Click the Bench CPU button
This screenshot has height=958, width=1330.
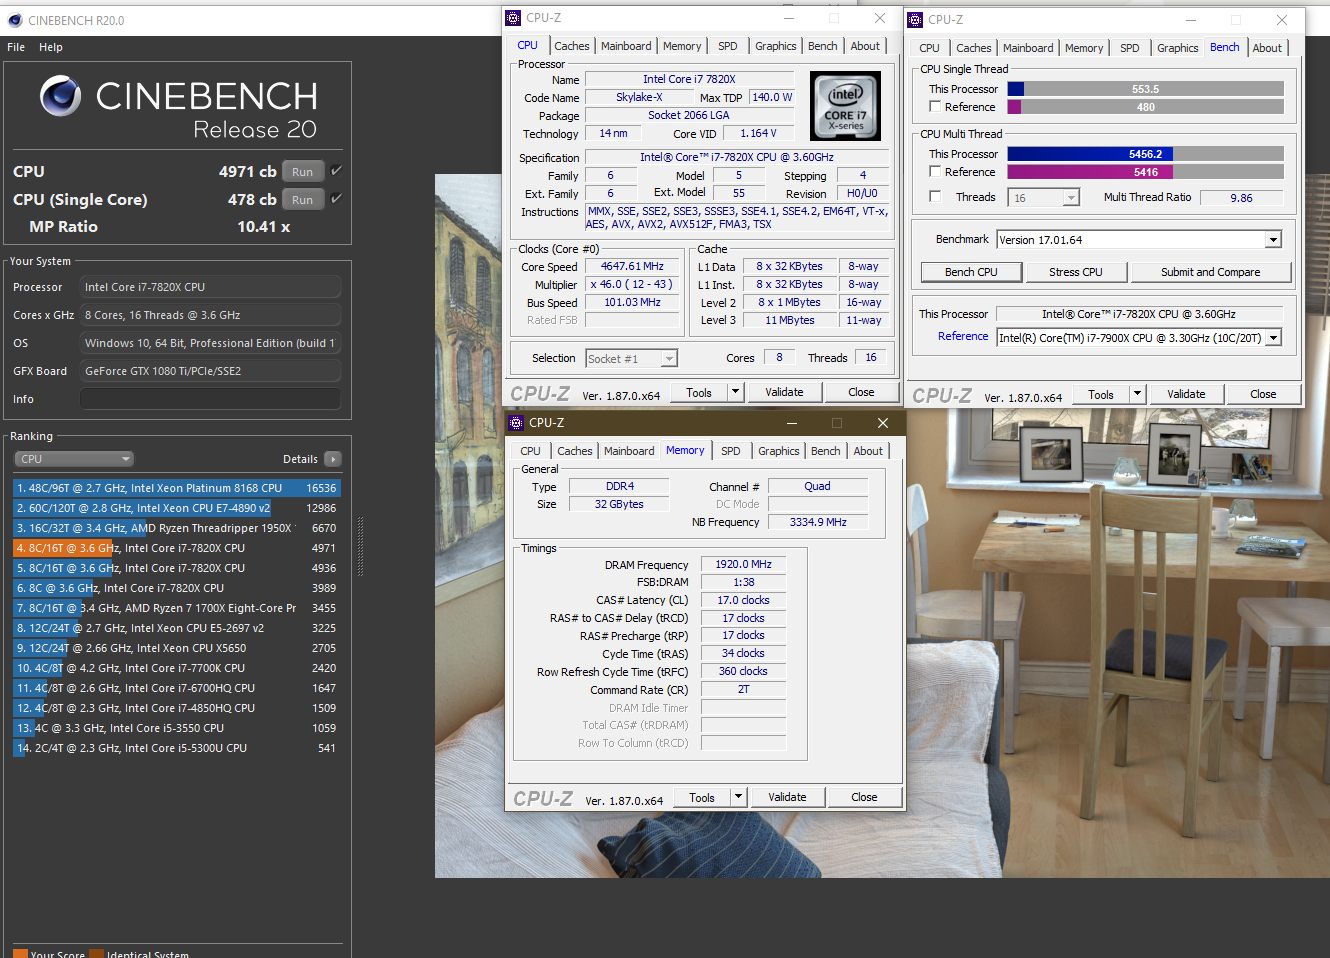point(971,272)
